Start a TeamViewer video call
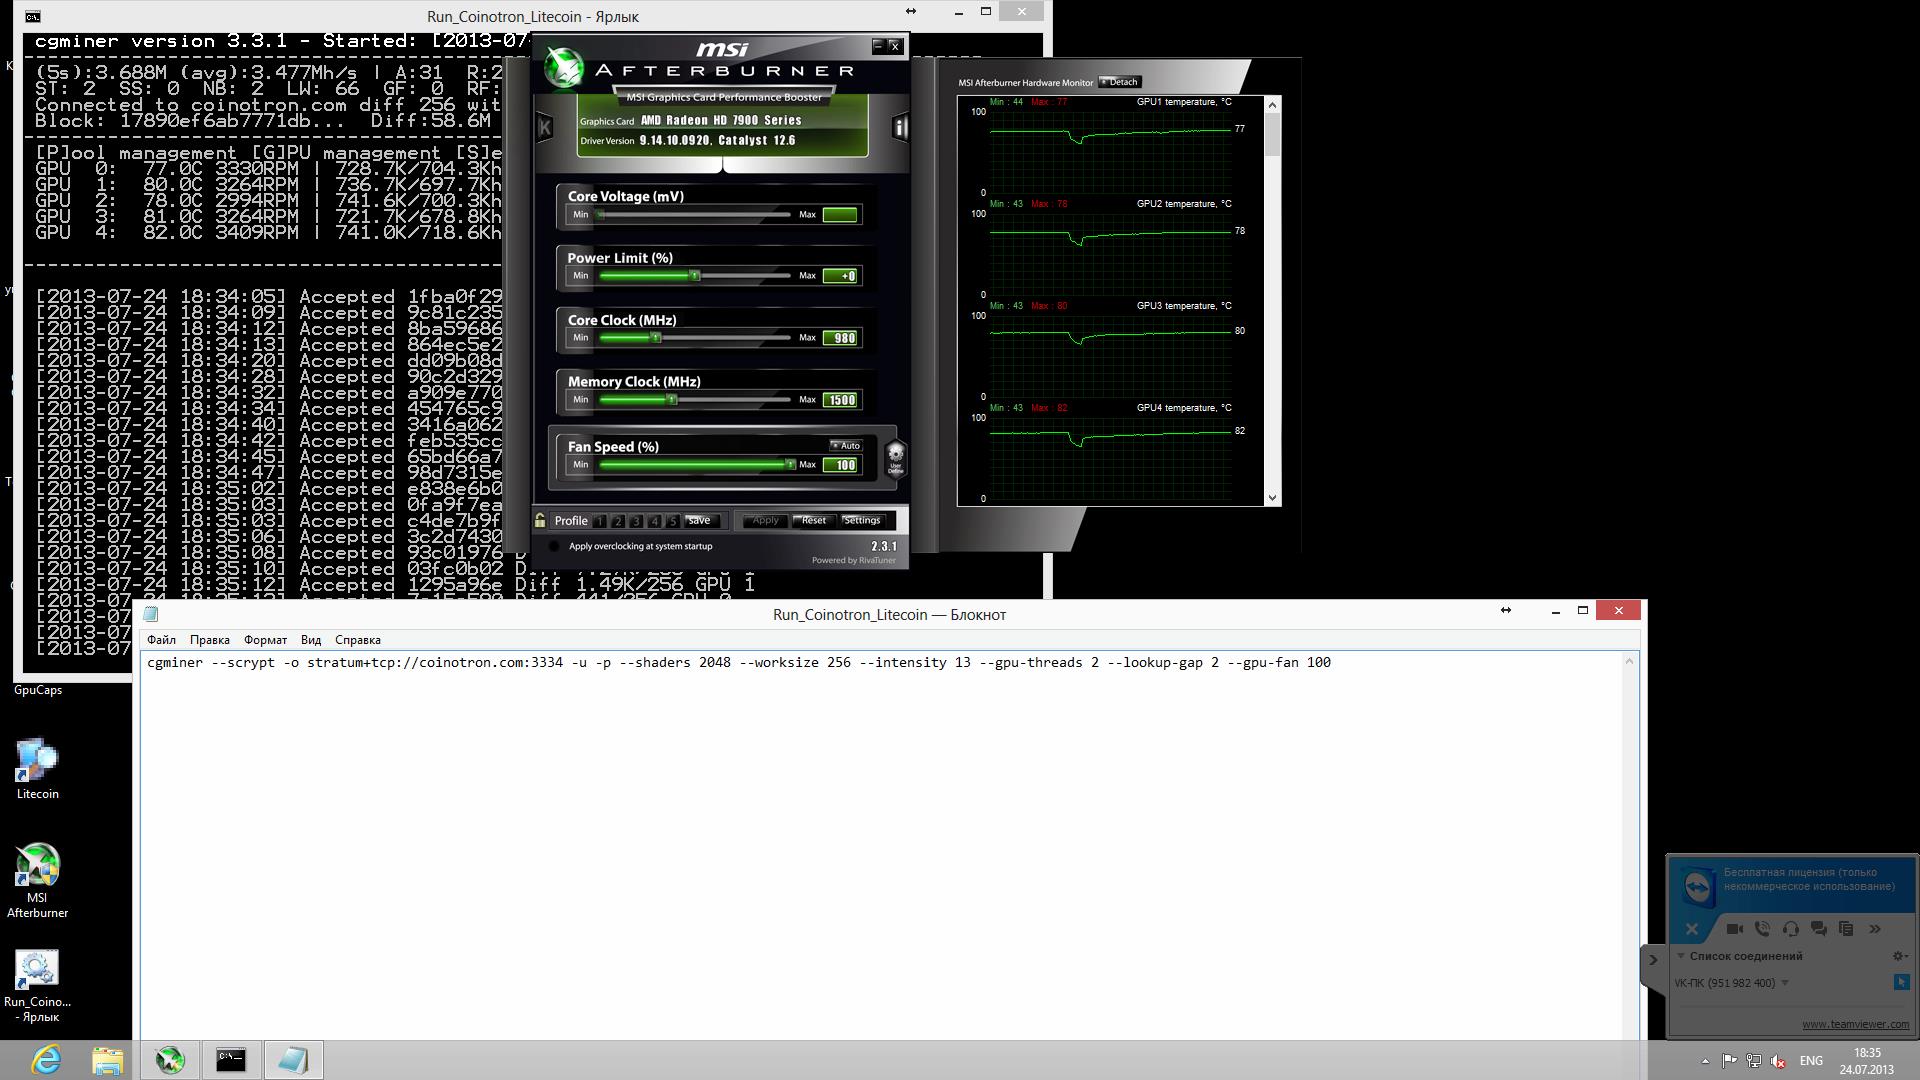Screen dimensions: 1920x1080 [1735, 929]
